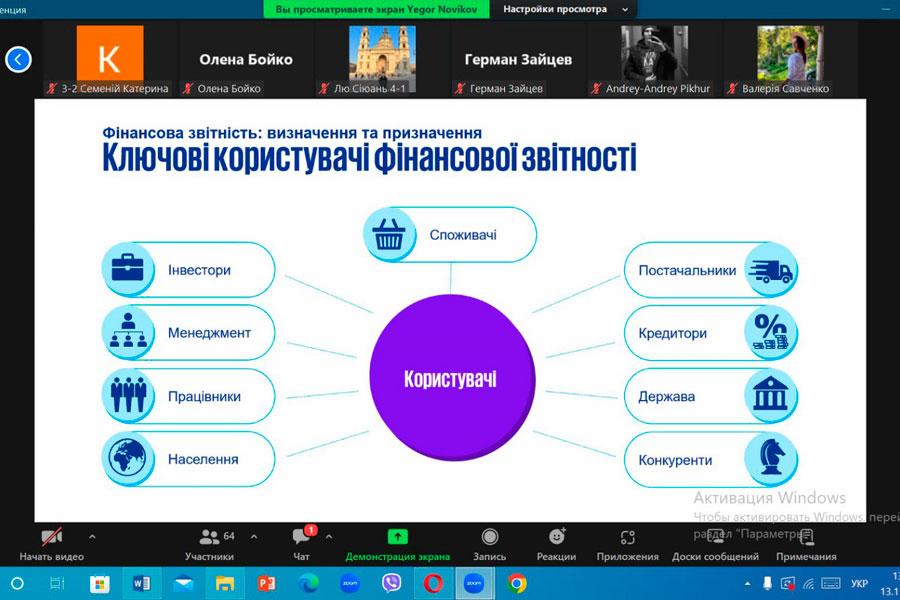The image size is (900, 600).
Task: Click the Інвестори briefcase icon on slide
Action: click(127, 268)
